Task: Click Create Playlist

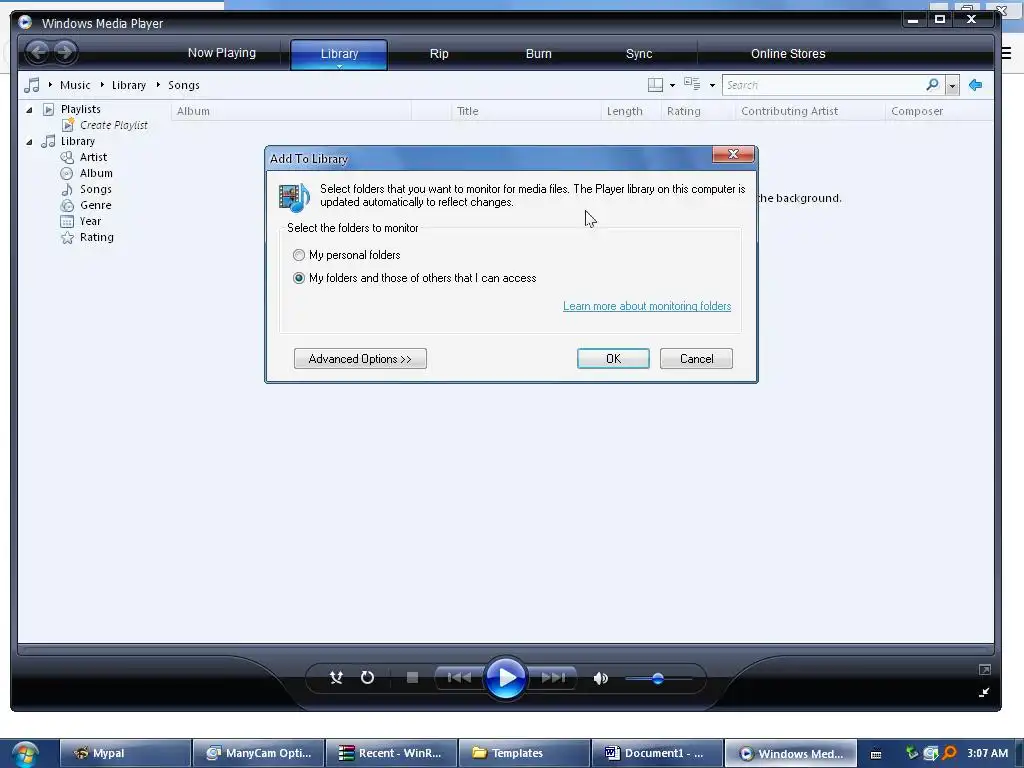Action: [113, 125]
